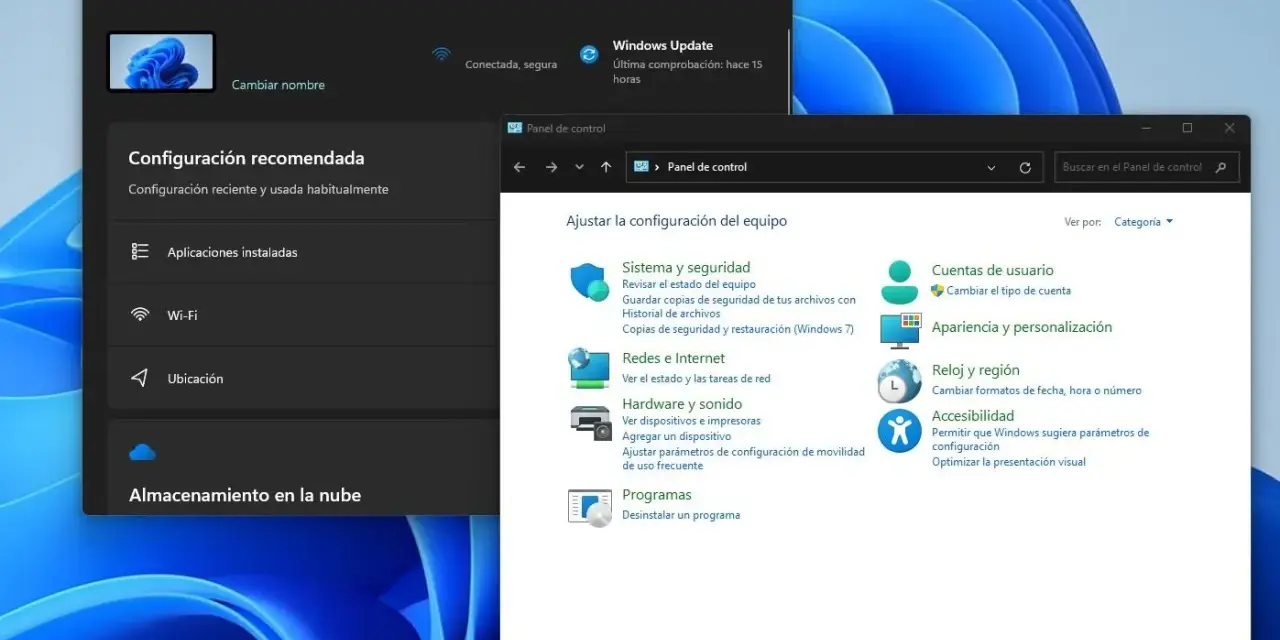Viewport: 1280px width, 640px height.
Task: Click the Cuentas de usuario person icon
Action: pyautogui.click(x=899, y=282)
